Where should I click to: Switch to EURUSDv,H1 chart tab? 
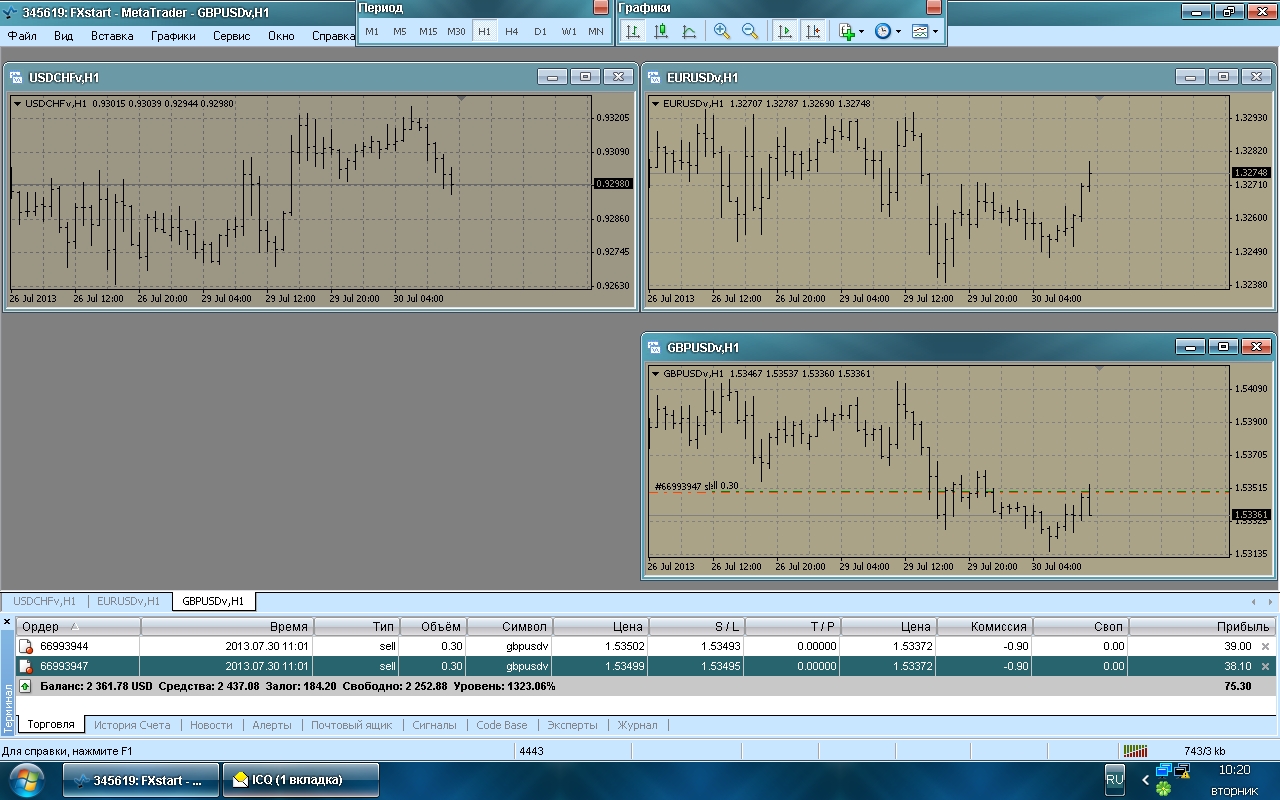click(x=128, y=601)
